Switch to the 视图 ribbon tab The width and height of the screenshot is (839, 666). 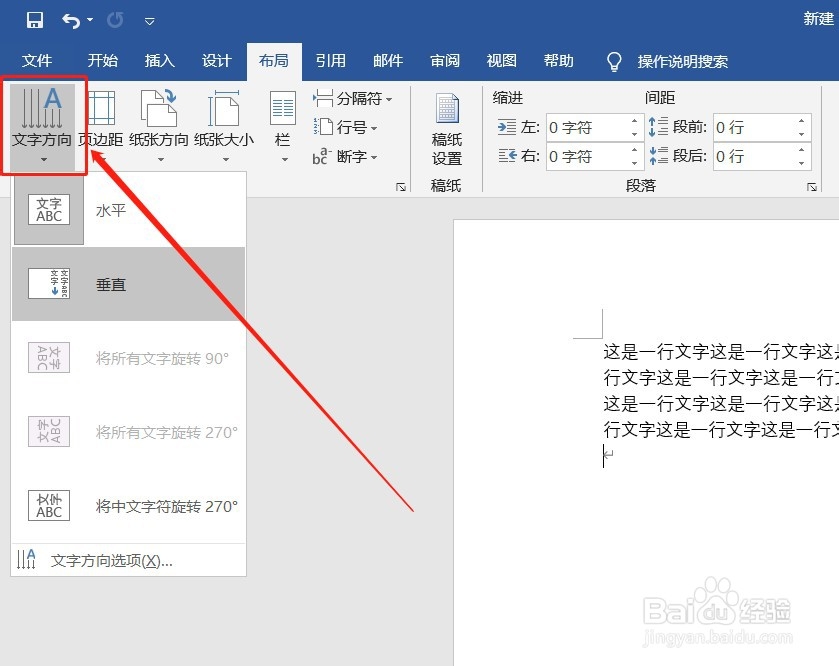tap(500, 60)
